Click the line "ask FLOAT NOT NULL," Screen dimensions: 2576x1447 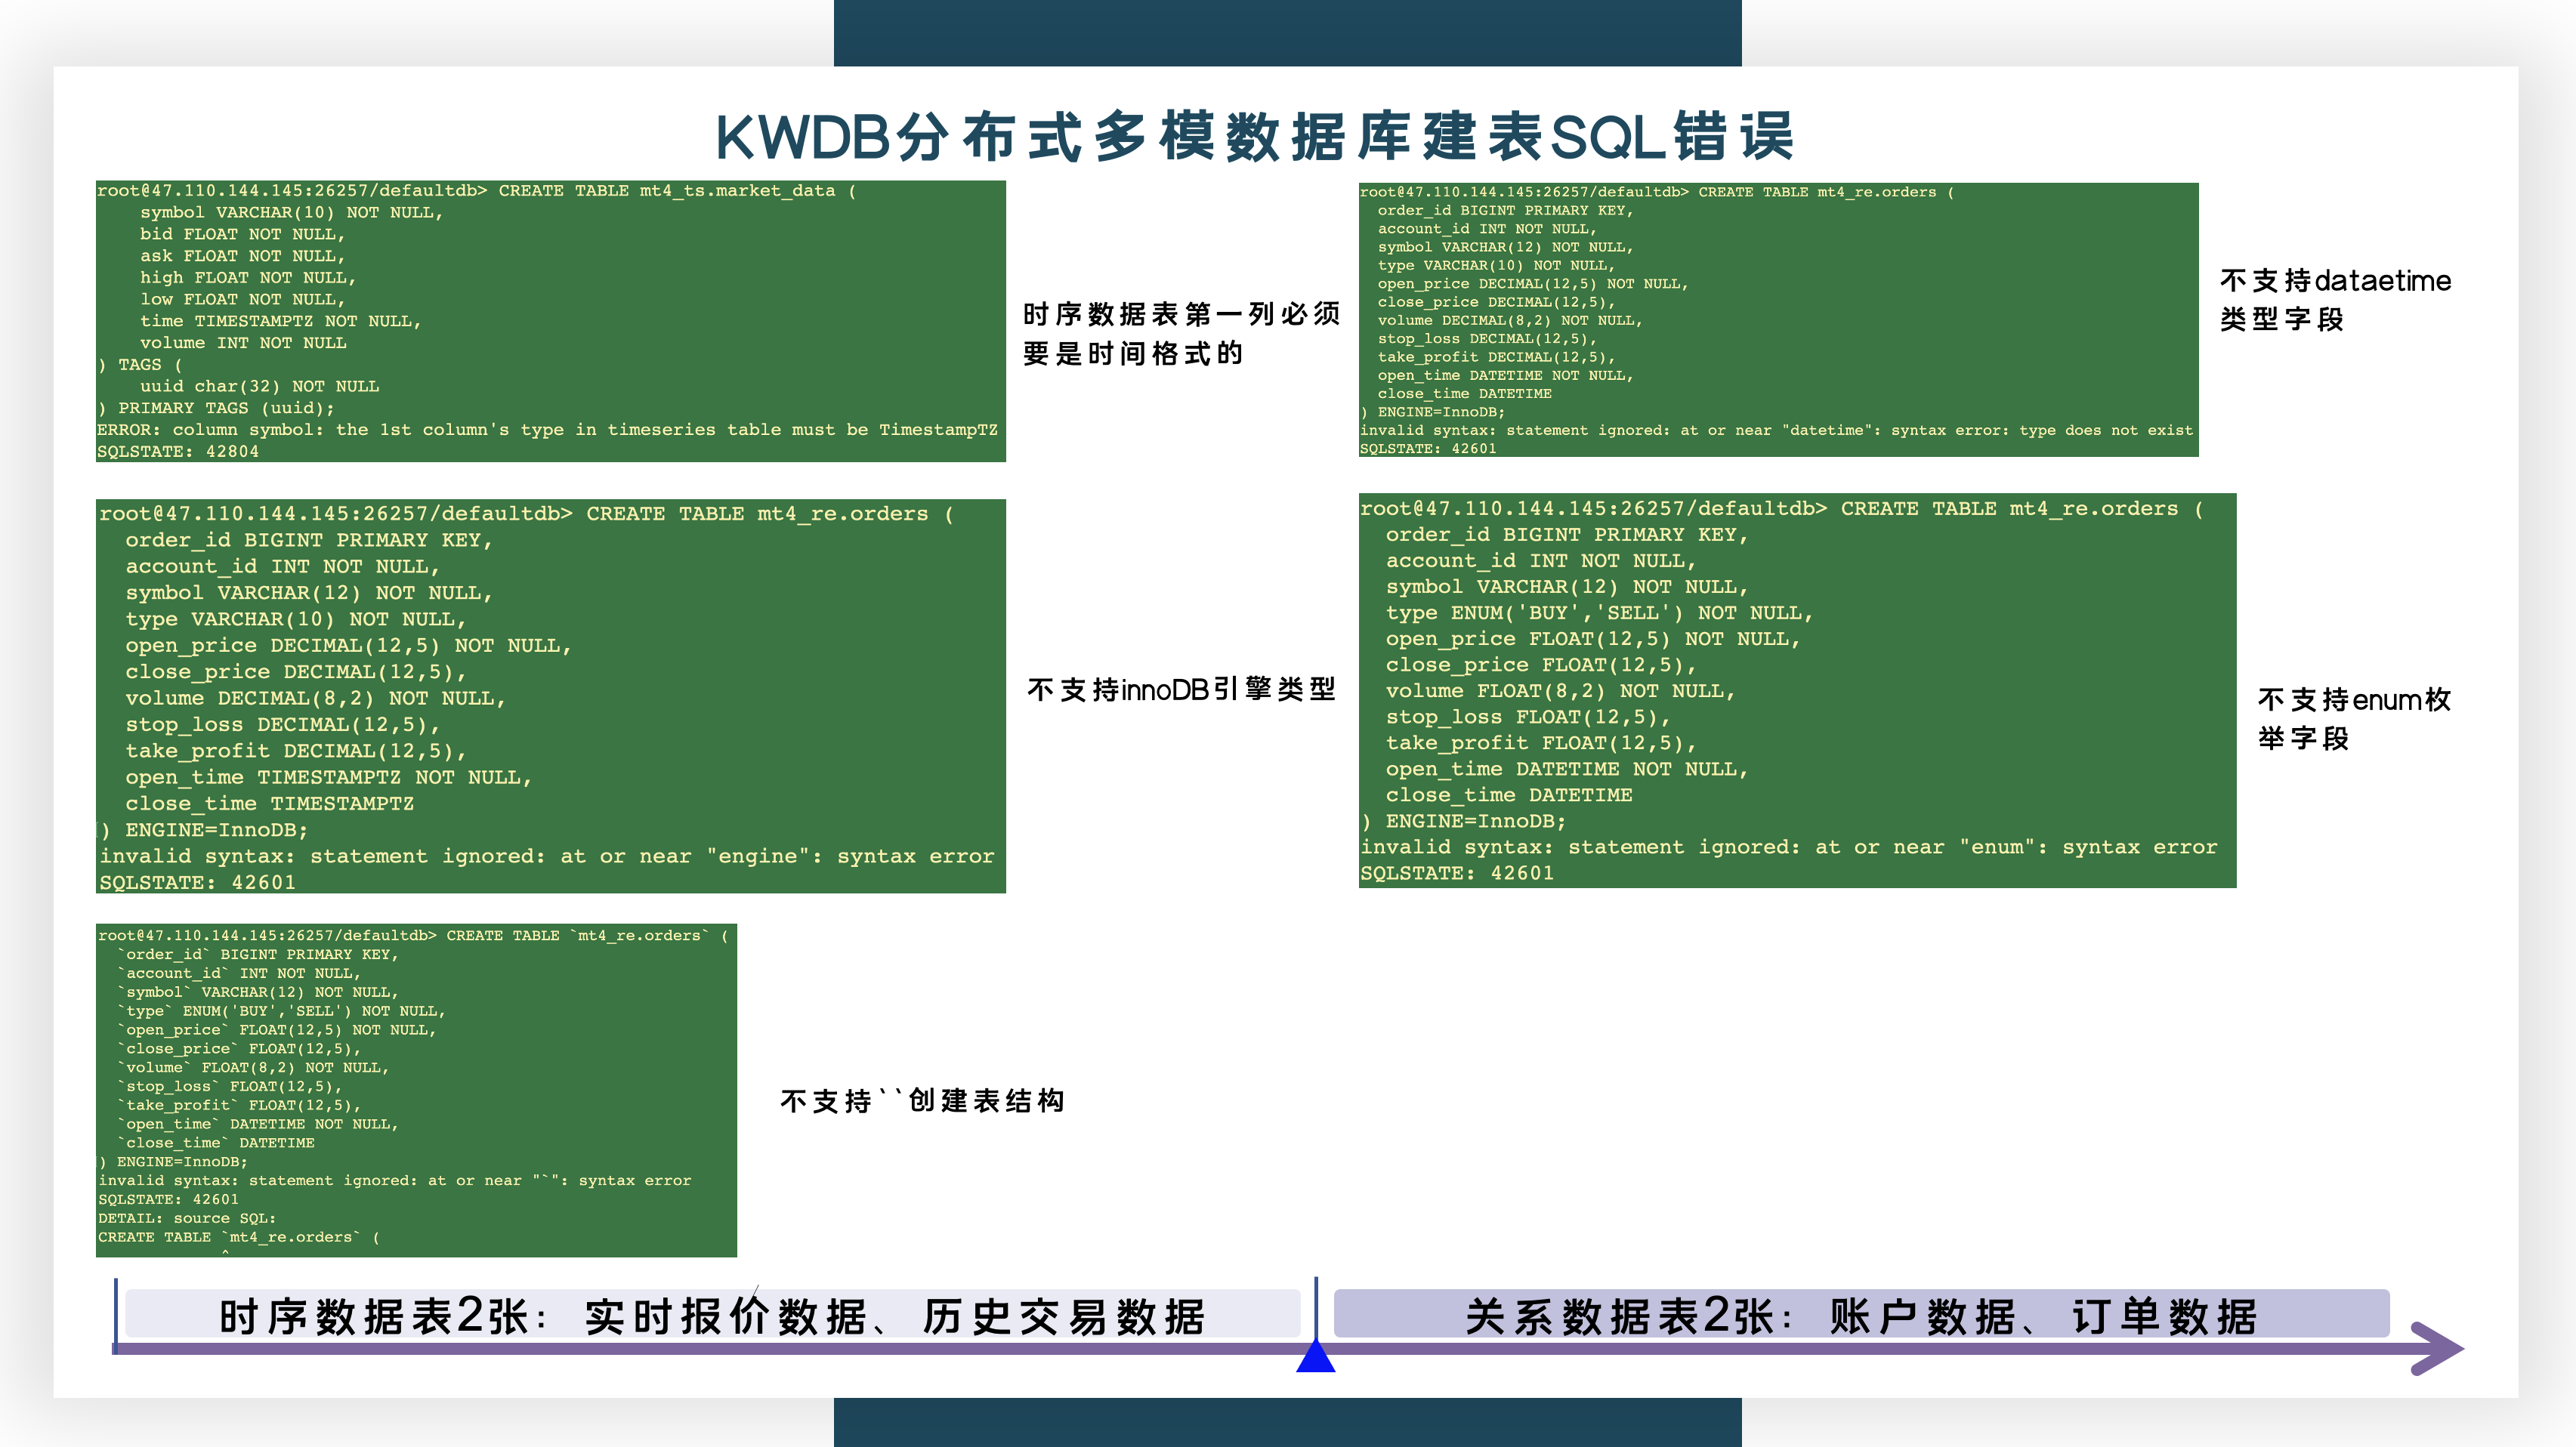[x=242, y=256]
